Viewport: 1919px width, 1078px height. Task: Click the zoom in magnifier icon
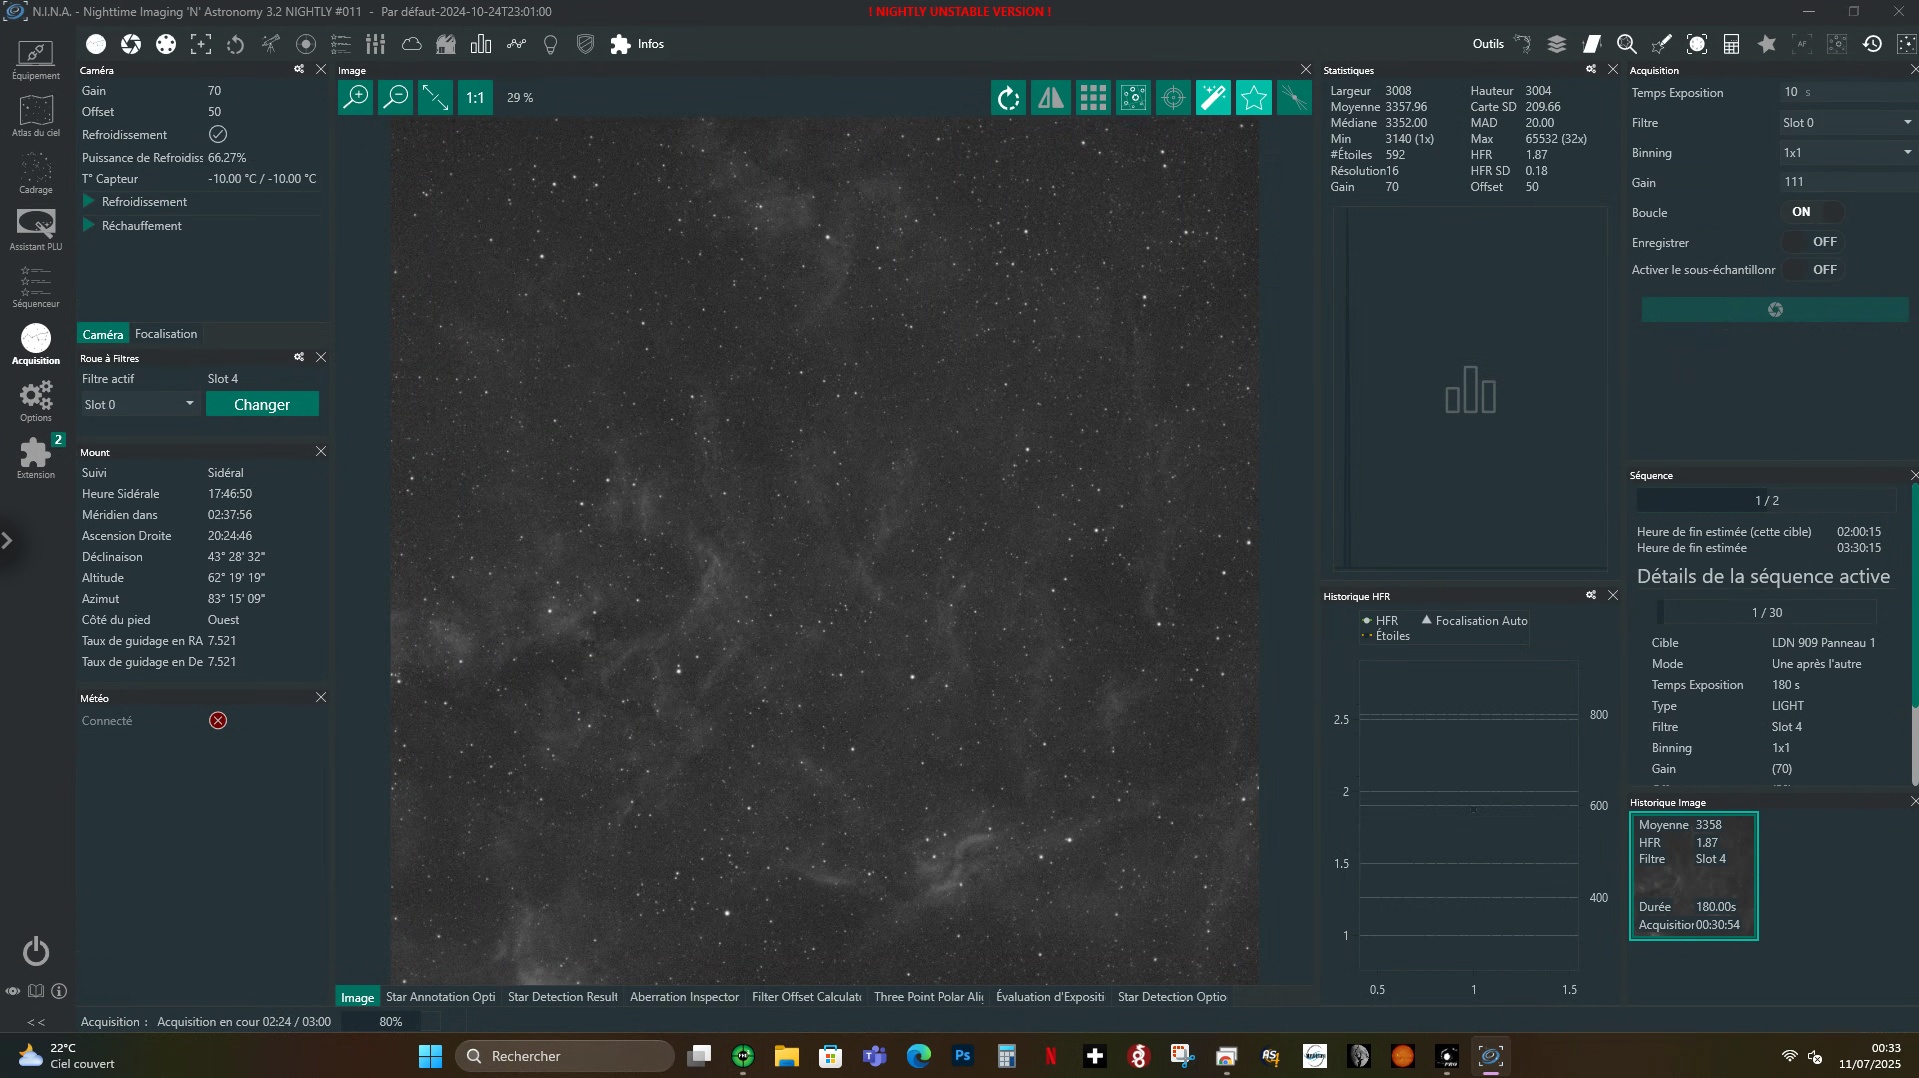[x=356, y=97]
